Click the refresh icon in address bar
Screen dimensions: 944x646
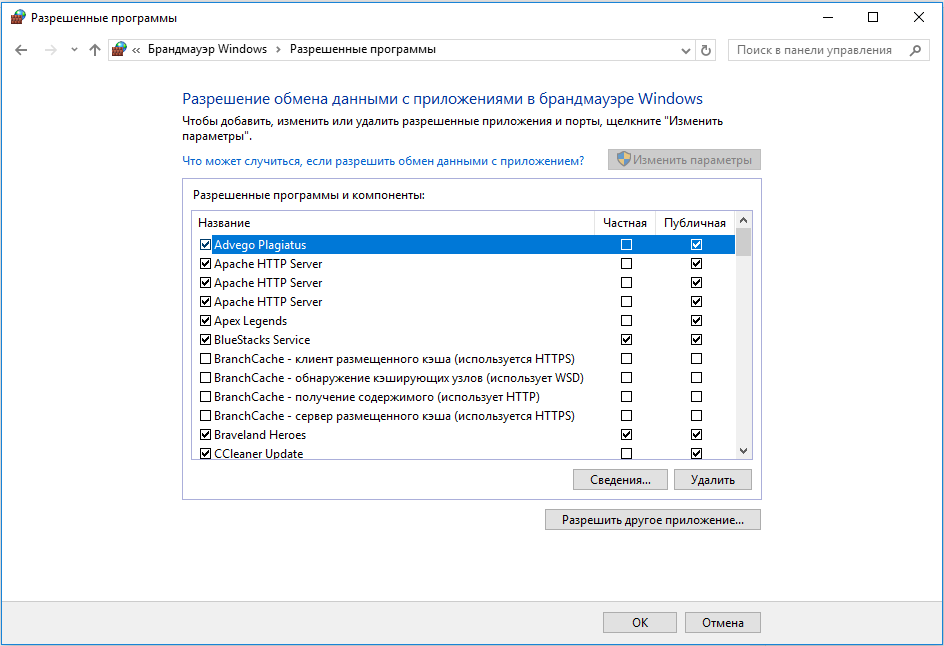706,51
